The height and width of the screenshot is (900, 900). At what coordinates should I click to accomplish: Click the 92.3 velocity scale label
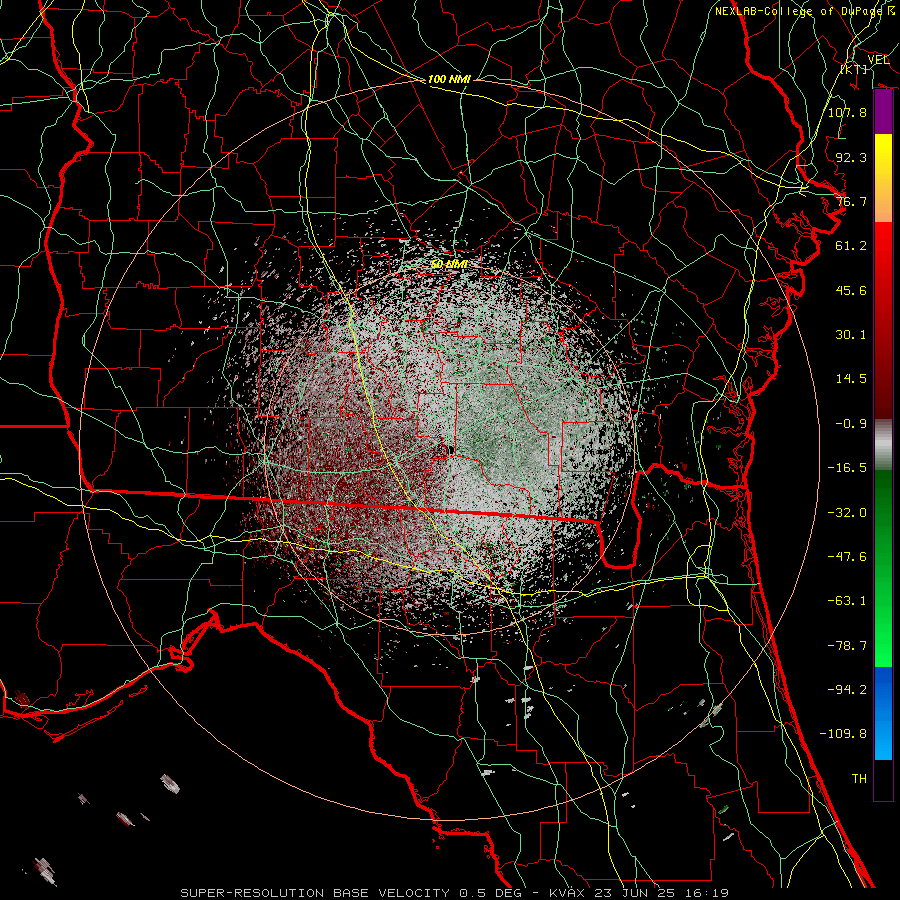[x=851, y=157]
